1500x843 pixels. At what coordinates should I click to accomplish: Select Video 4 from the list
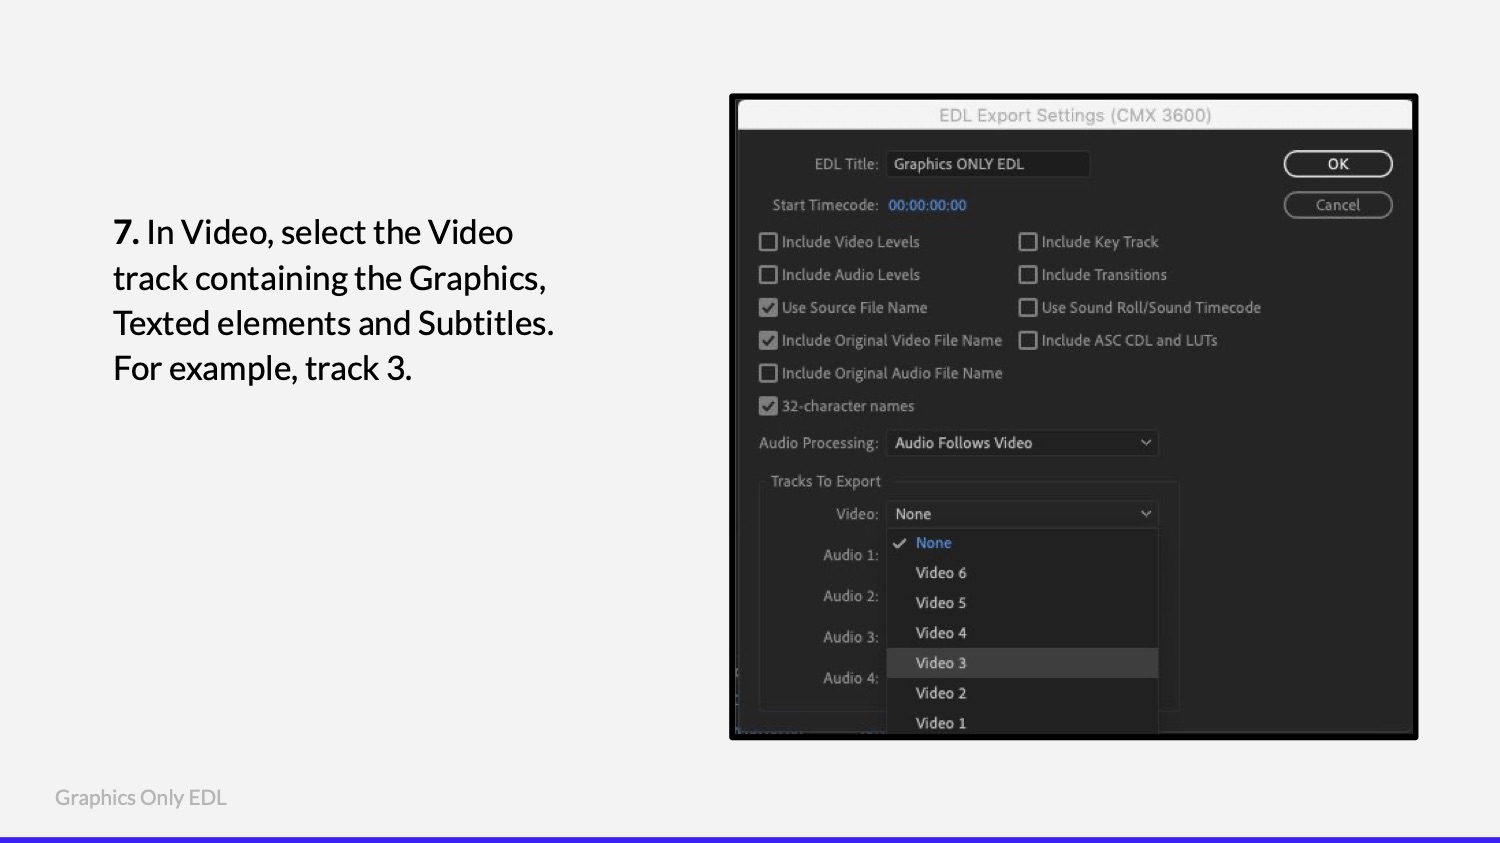1022,633
